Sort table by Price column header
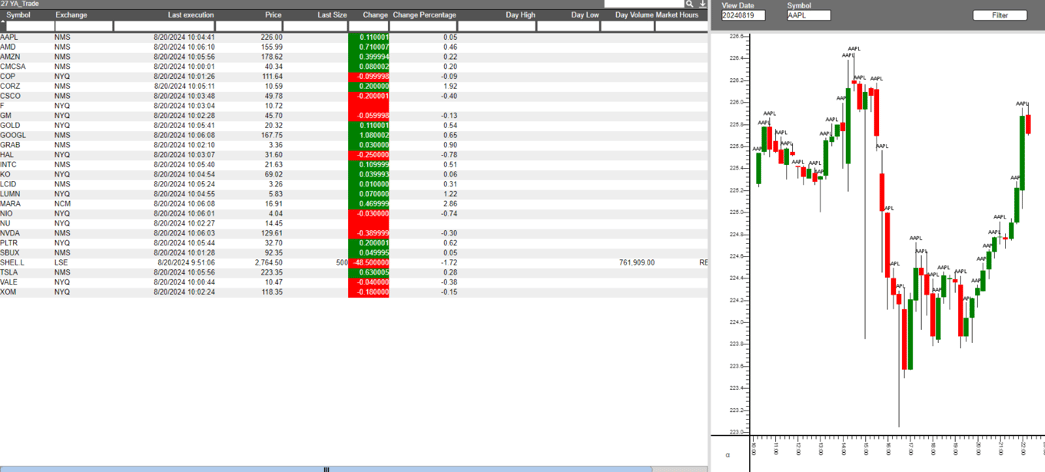 273,15
